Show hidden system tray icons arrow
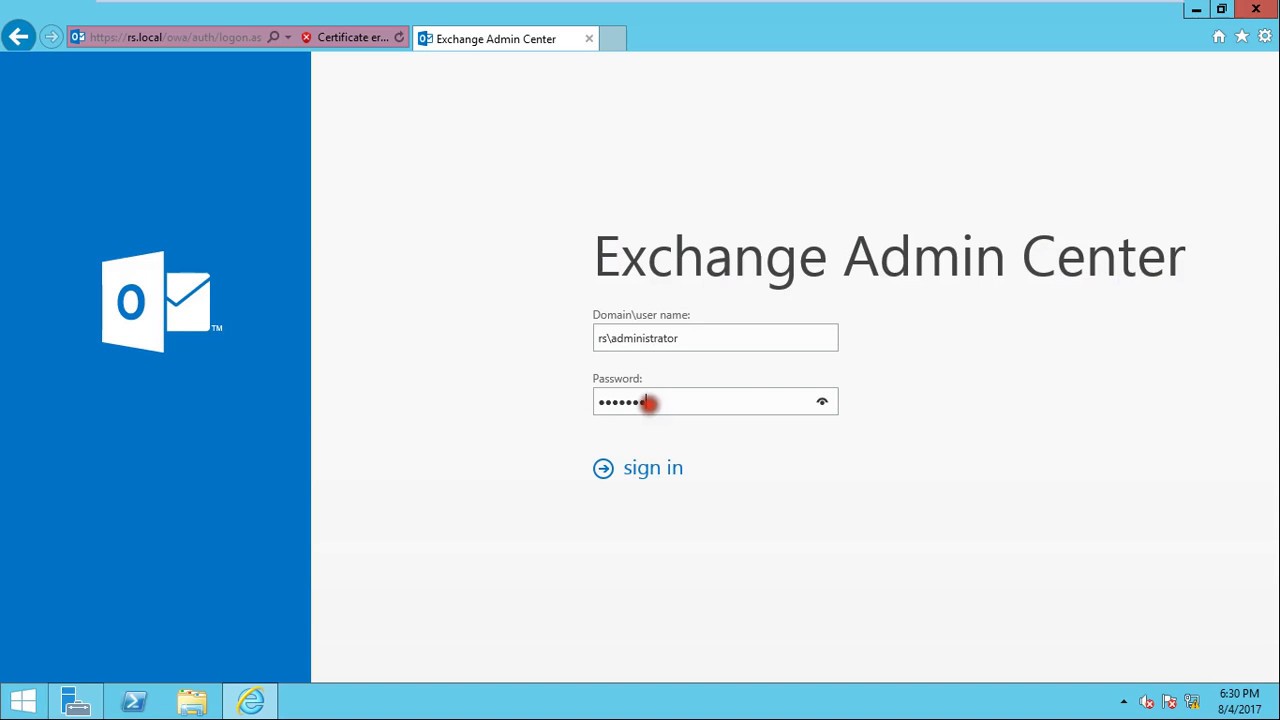This screenshot has width=1280, height=720. click(x=1124, y=702)
